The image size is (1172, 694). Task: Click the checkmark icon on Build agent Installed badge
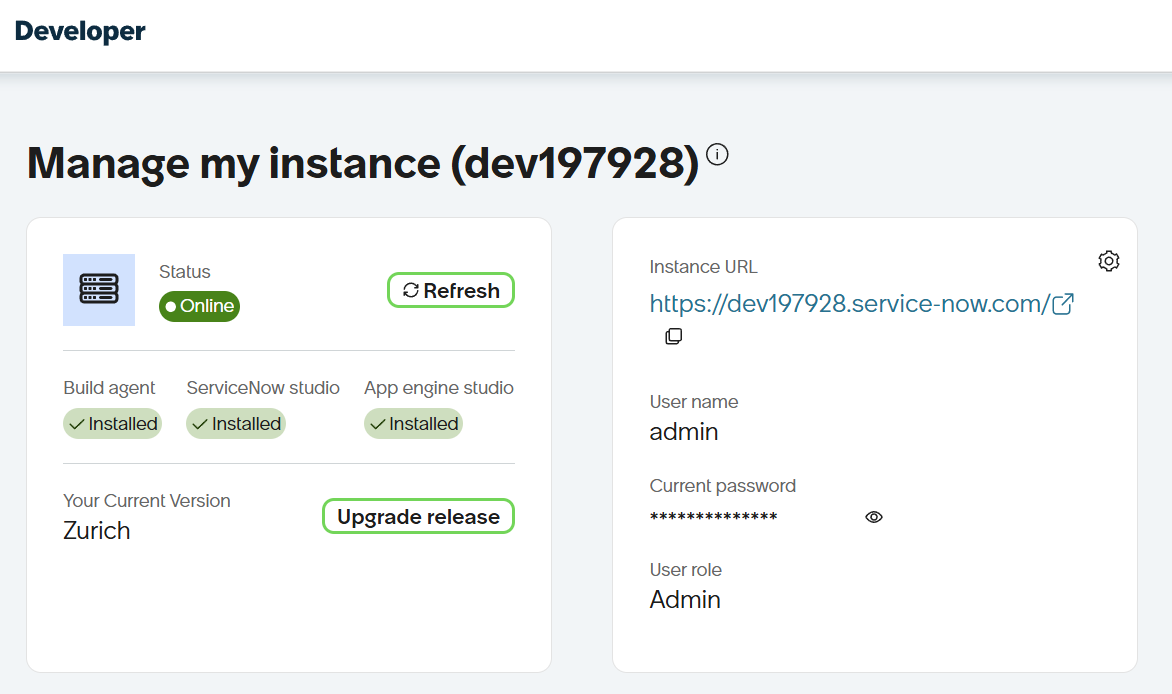pyautogui.click(x=77, y=423)
